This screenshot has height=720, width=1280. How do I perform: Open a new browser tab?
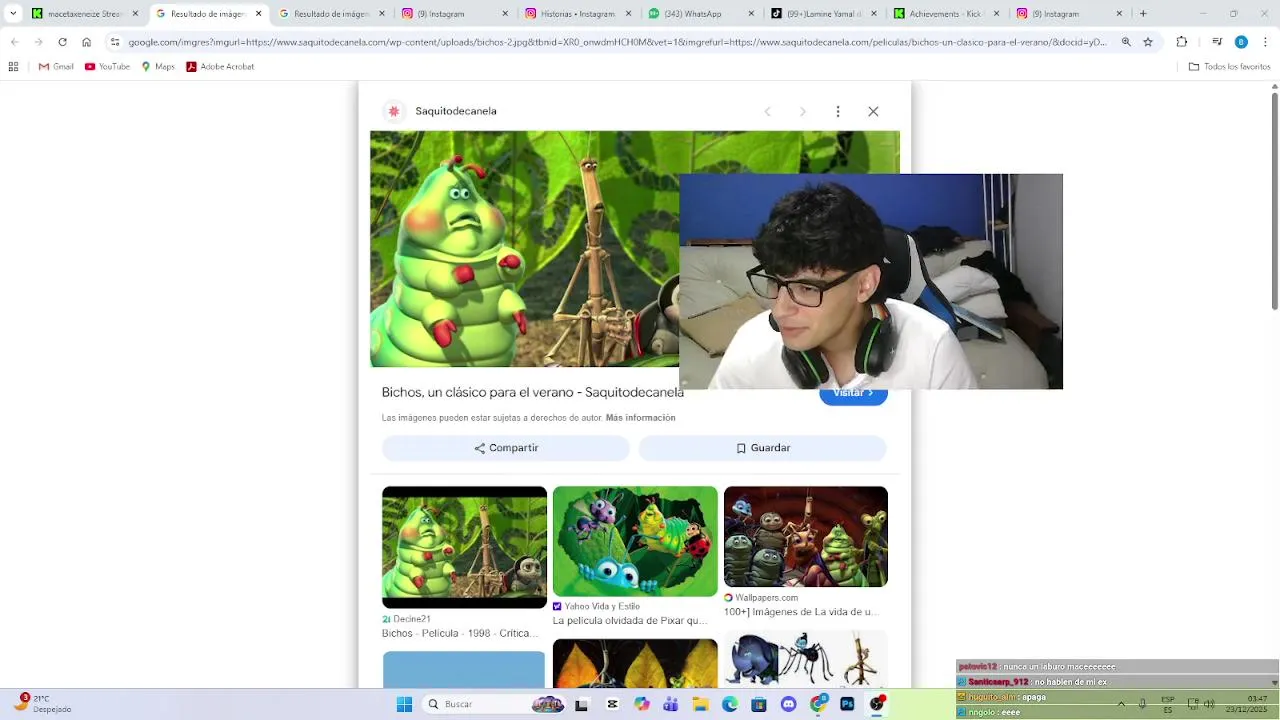1143,14
